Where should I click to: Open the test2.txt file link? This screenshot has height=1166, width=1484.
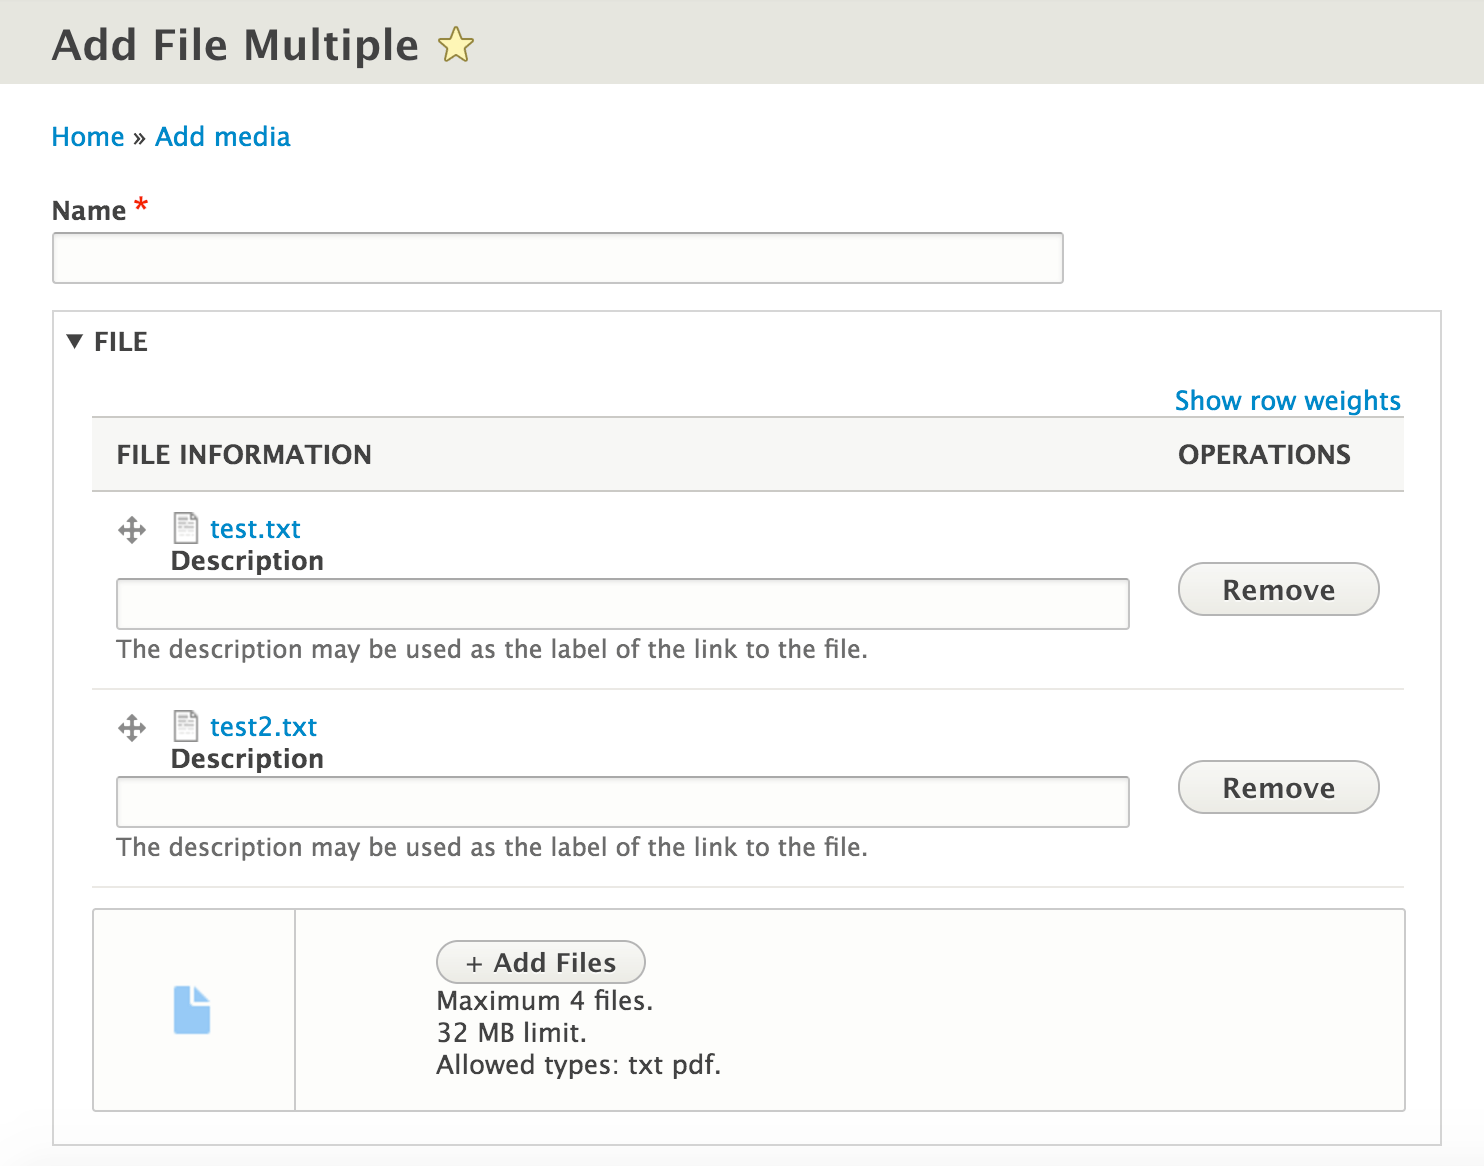coord(263,727)
